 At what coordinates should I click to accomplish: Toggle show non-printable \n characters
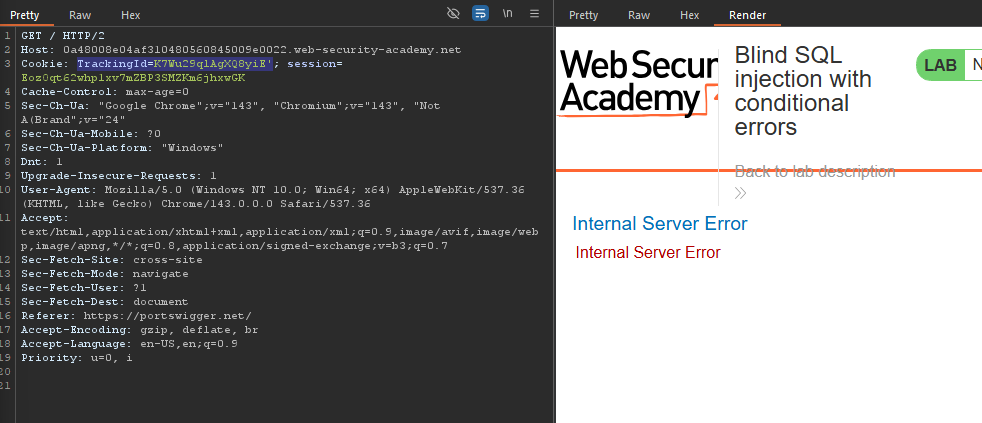[507, 13]
